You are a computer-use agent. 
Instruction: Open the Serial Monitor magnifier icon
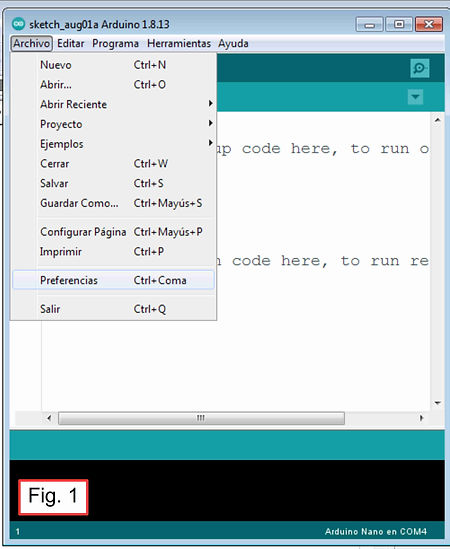pos(420,68)
